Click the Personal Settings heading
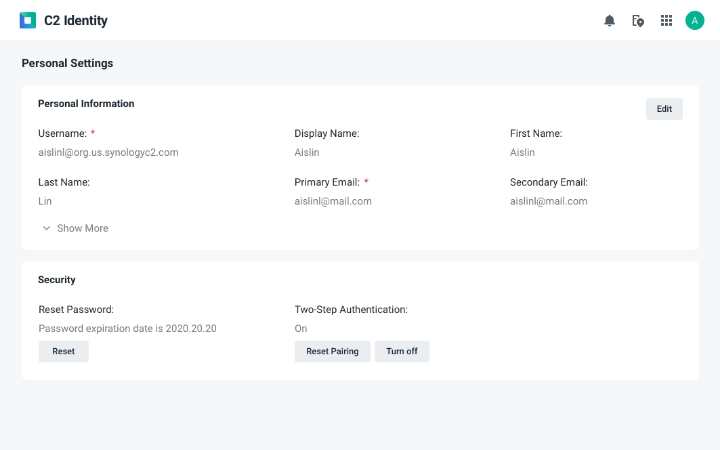The image size is (720, 450). click(68, 63)
